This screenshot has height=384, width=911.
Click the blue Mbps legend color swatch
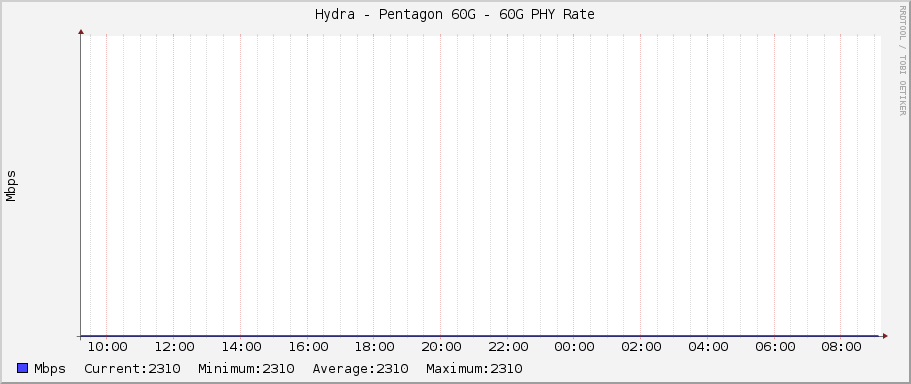[23, 368]
